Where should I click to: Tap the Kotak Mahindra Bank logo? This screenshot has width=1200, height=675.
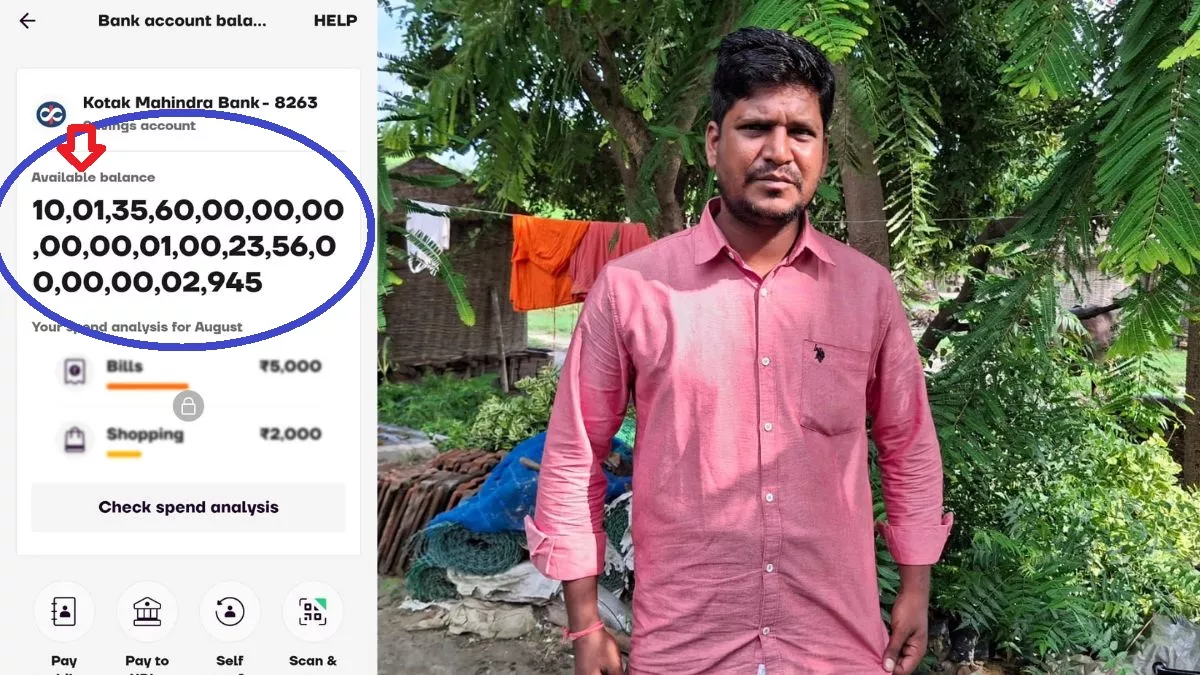click(x=51, y=114)
